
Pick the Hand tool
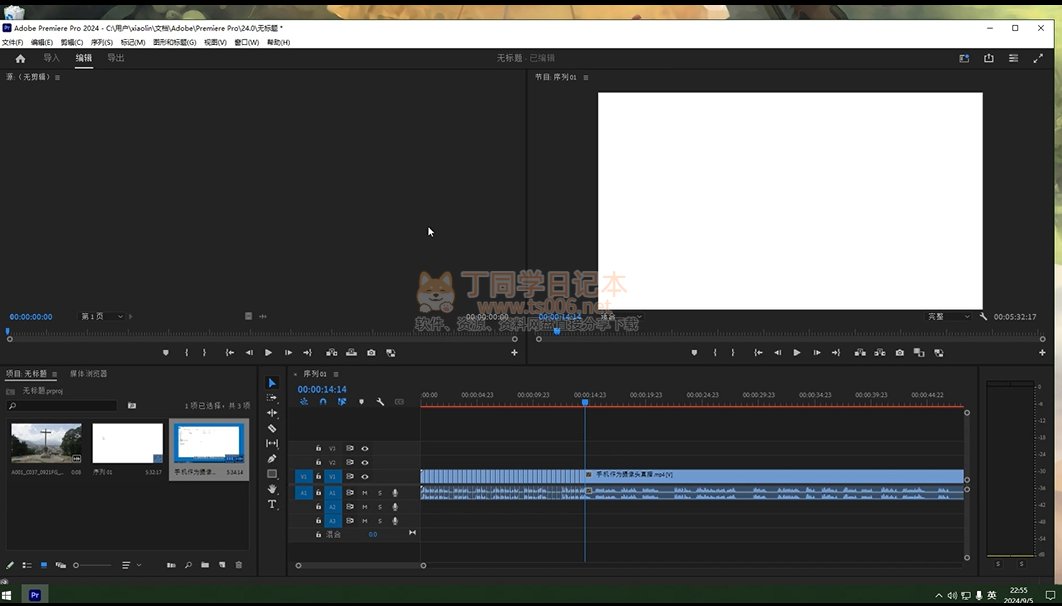[272, 489]
